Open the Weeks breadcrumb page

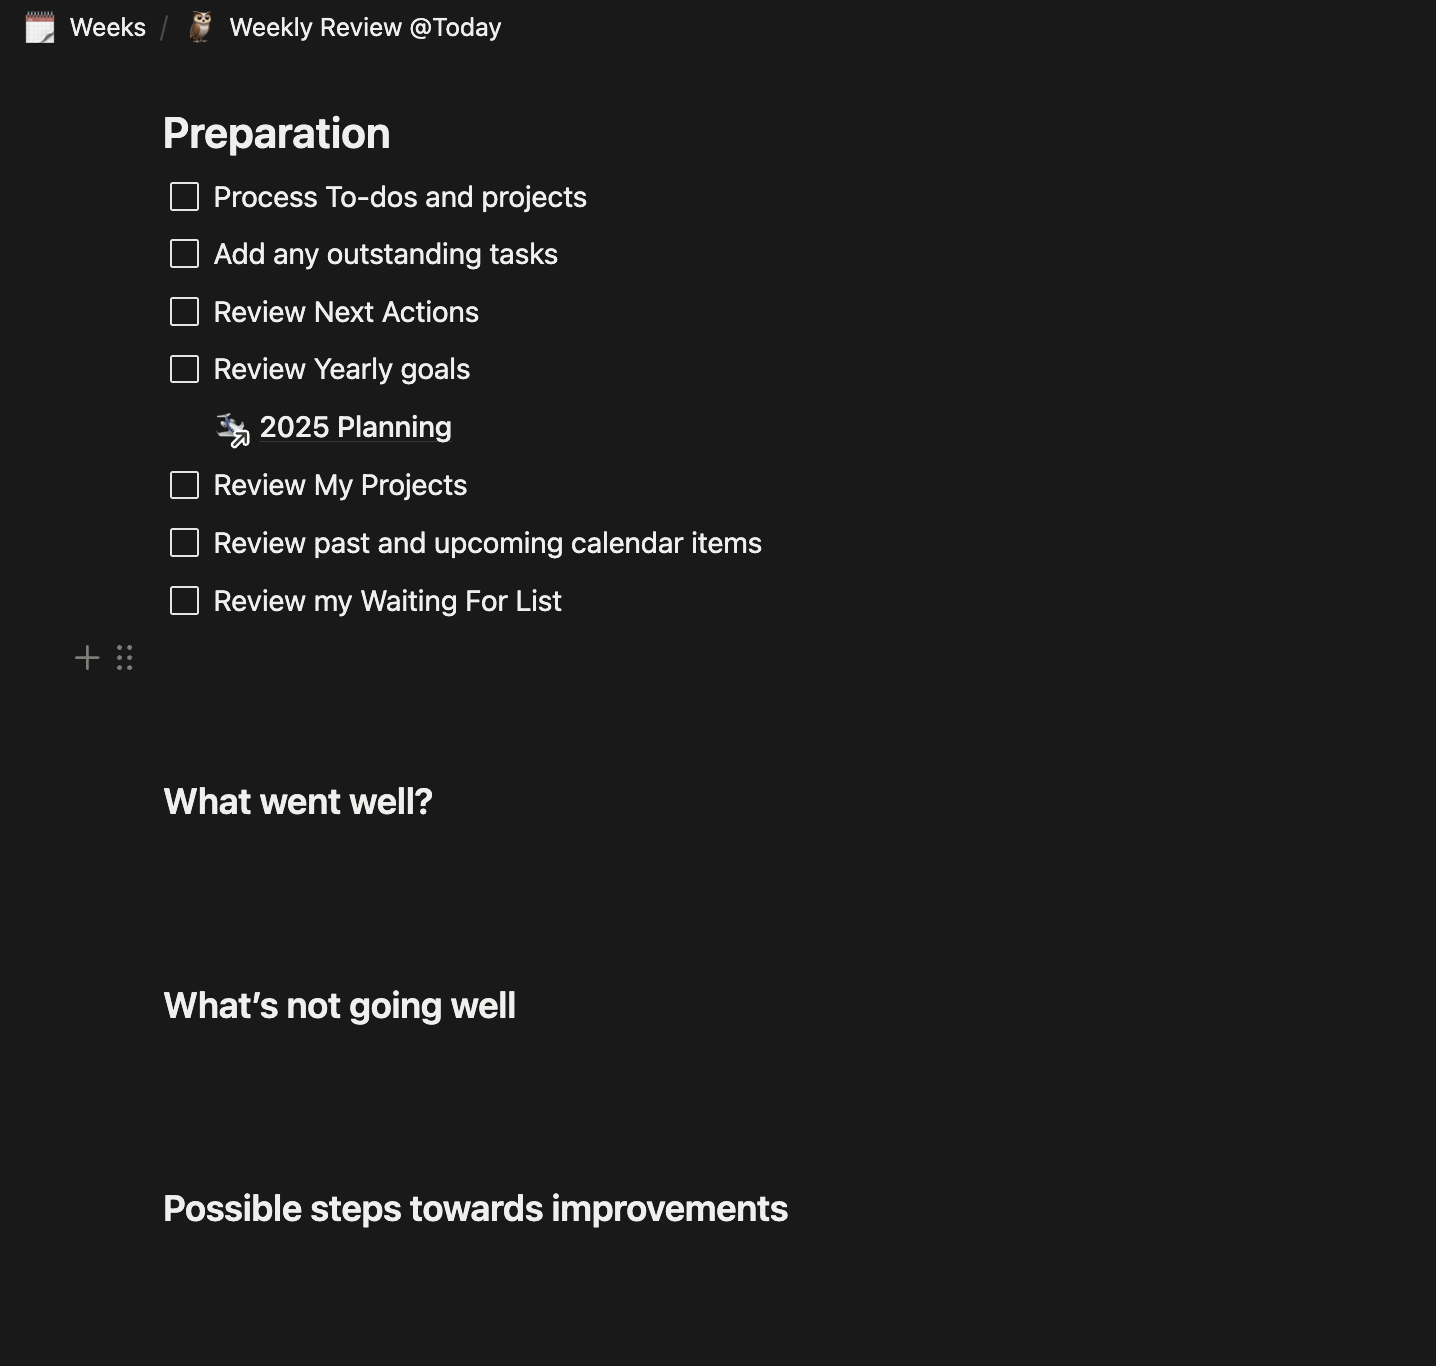point(107,27)
